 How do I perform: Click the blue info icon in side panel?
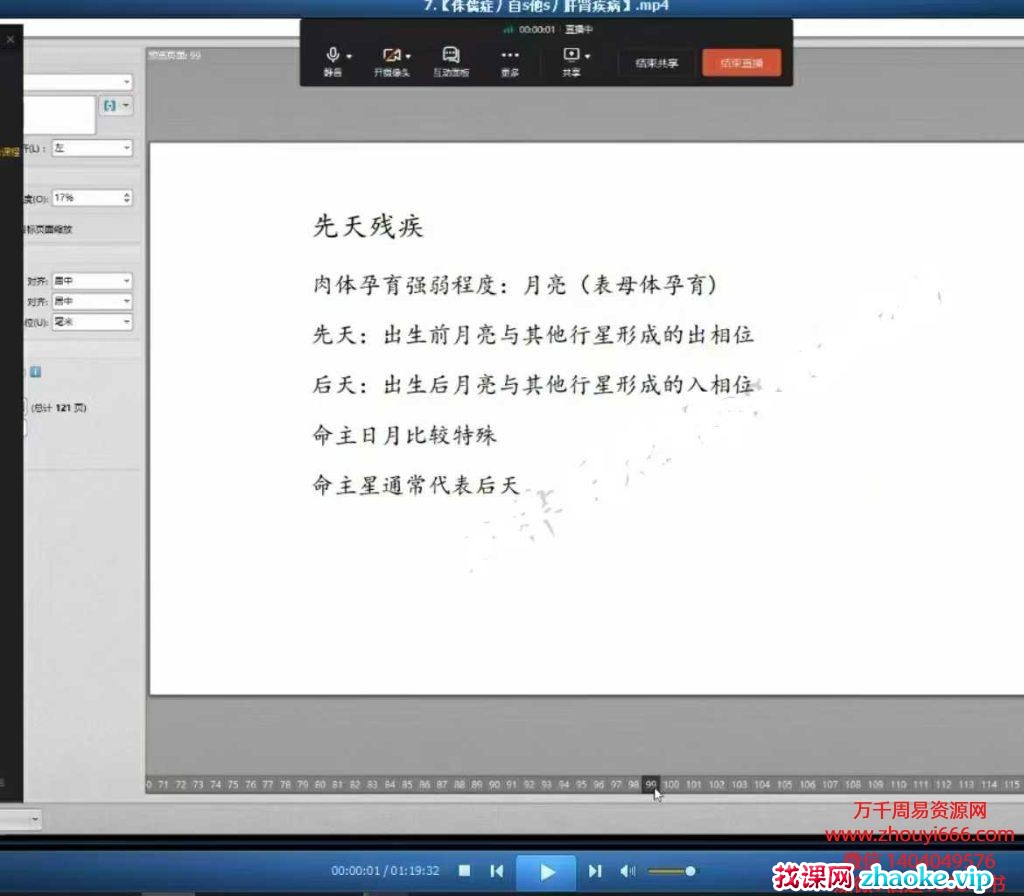click(x=35, y=372)
